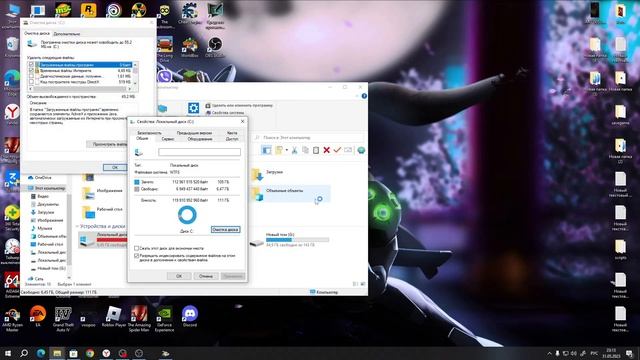The image size is (640, 360).
Task: Open the 'Оборудование' tab in properties
Action: (200, 139)
